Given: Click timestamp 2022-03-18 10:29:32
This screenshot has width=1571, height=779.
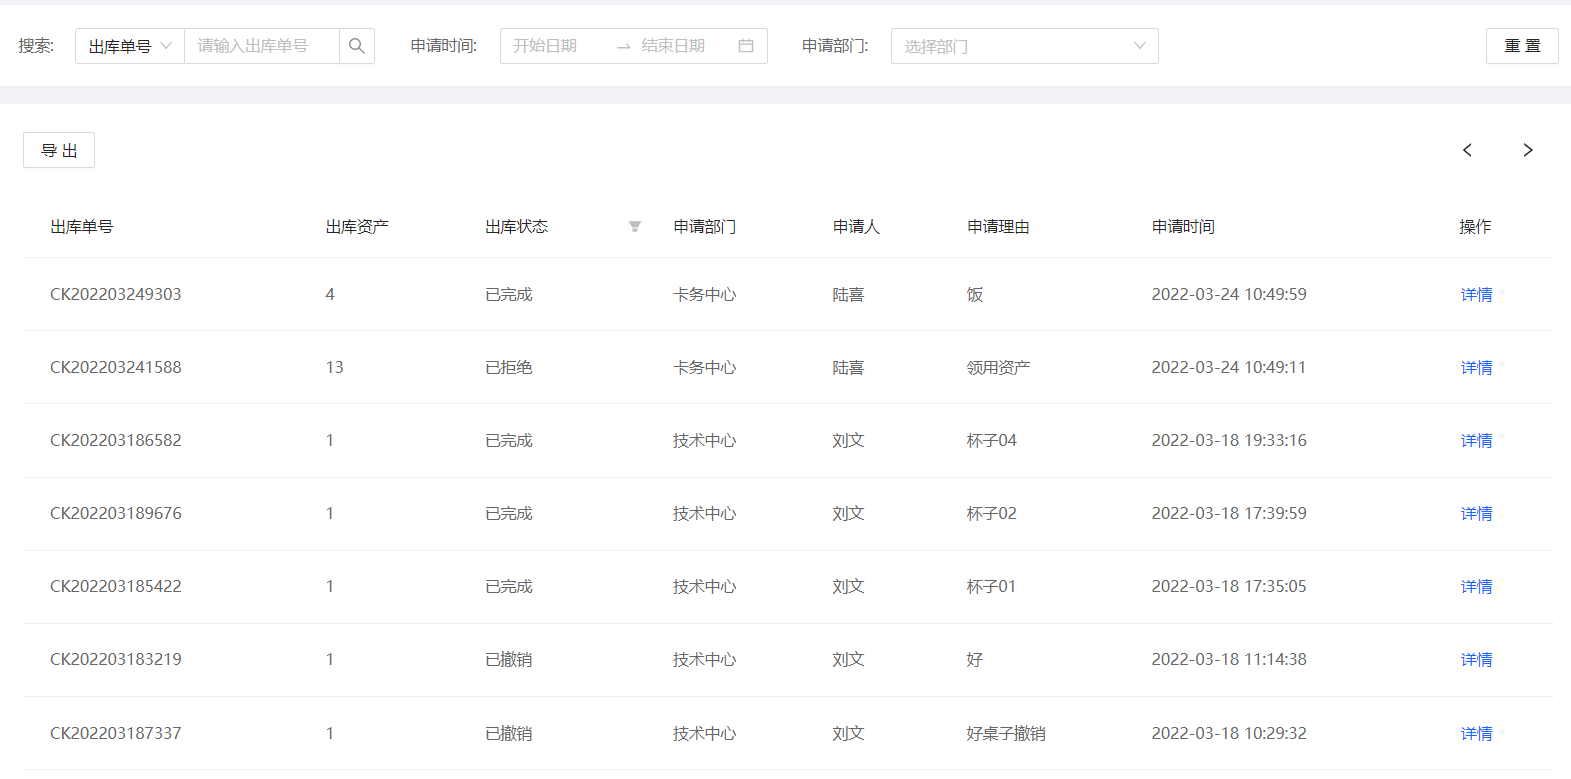Looking at the screenshot, I should coord(1229,733).
